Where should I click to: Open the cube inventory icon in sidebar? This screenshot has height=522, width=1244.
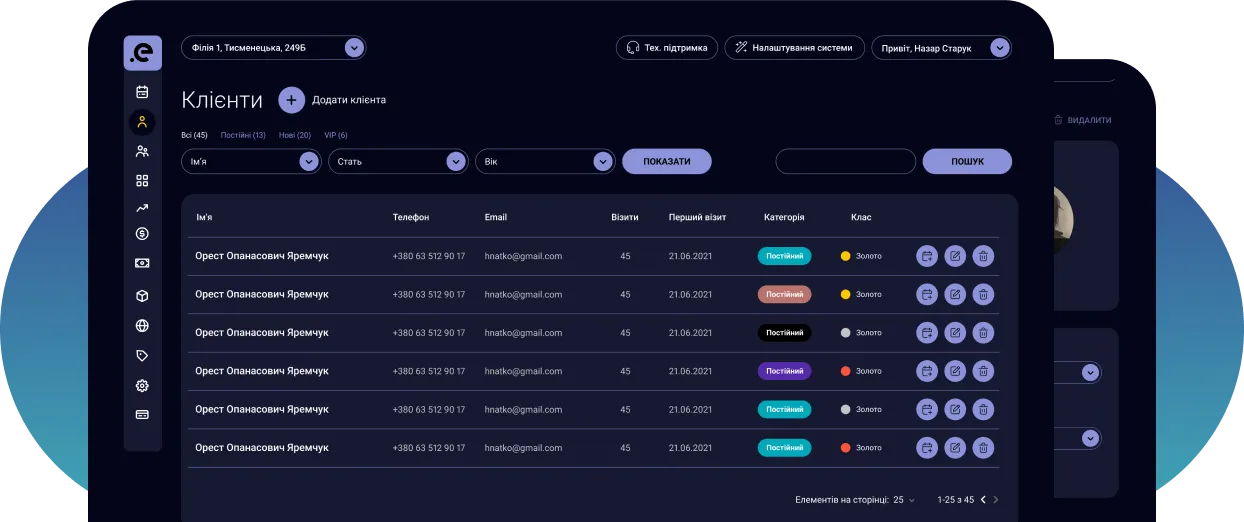click(x=142, y=296)
